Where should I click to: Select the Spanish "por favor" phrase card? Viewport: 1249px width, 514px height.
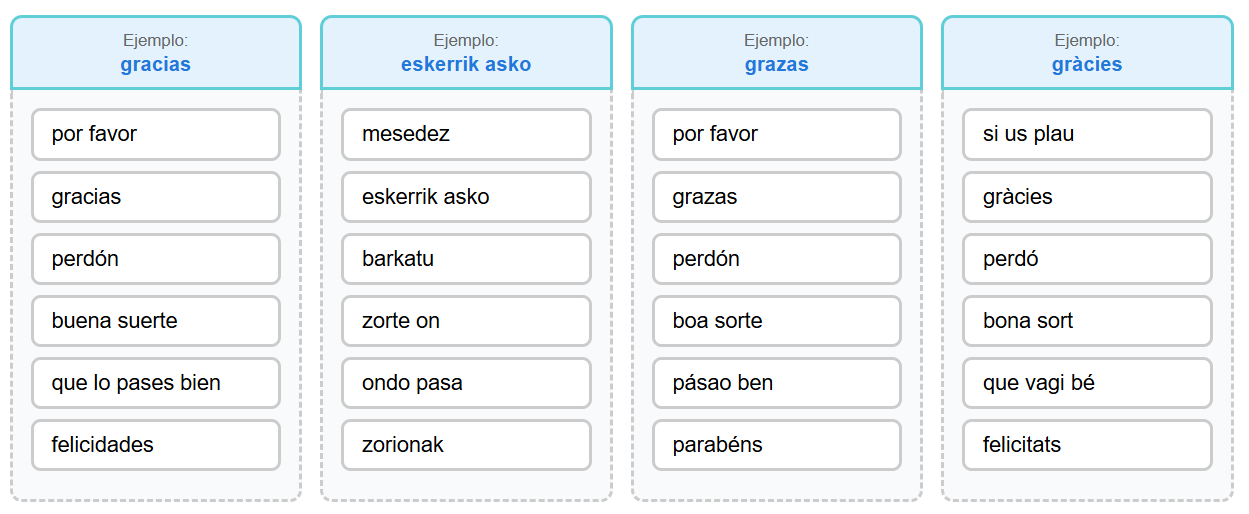[156, 134]
